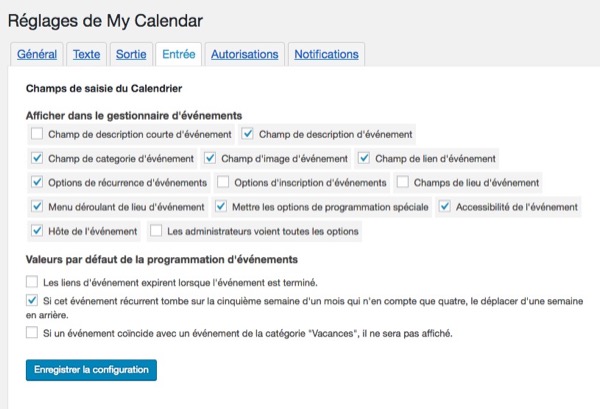The image size is (600, 409).
Task: Uncheck Champ de description d'événement
Action: point(248,134)
